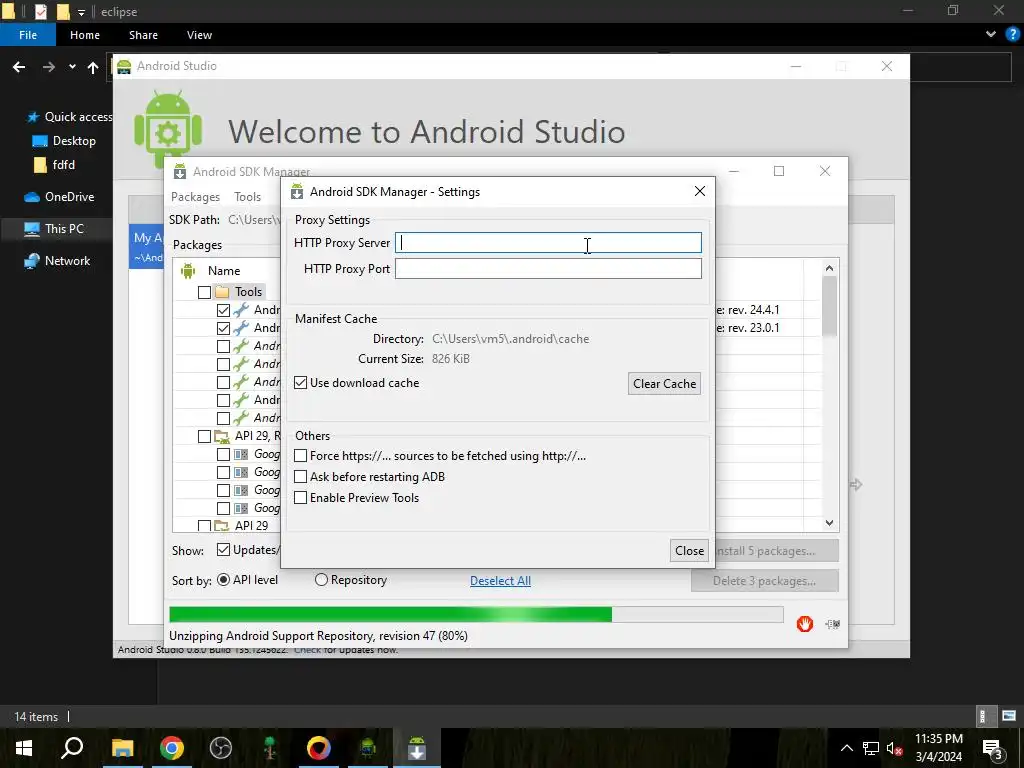The height and width of the screenshot is (768, 1024).
Task: Click the packages list scrollbar thumb
Action: 829,306
